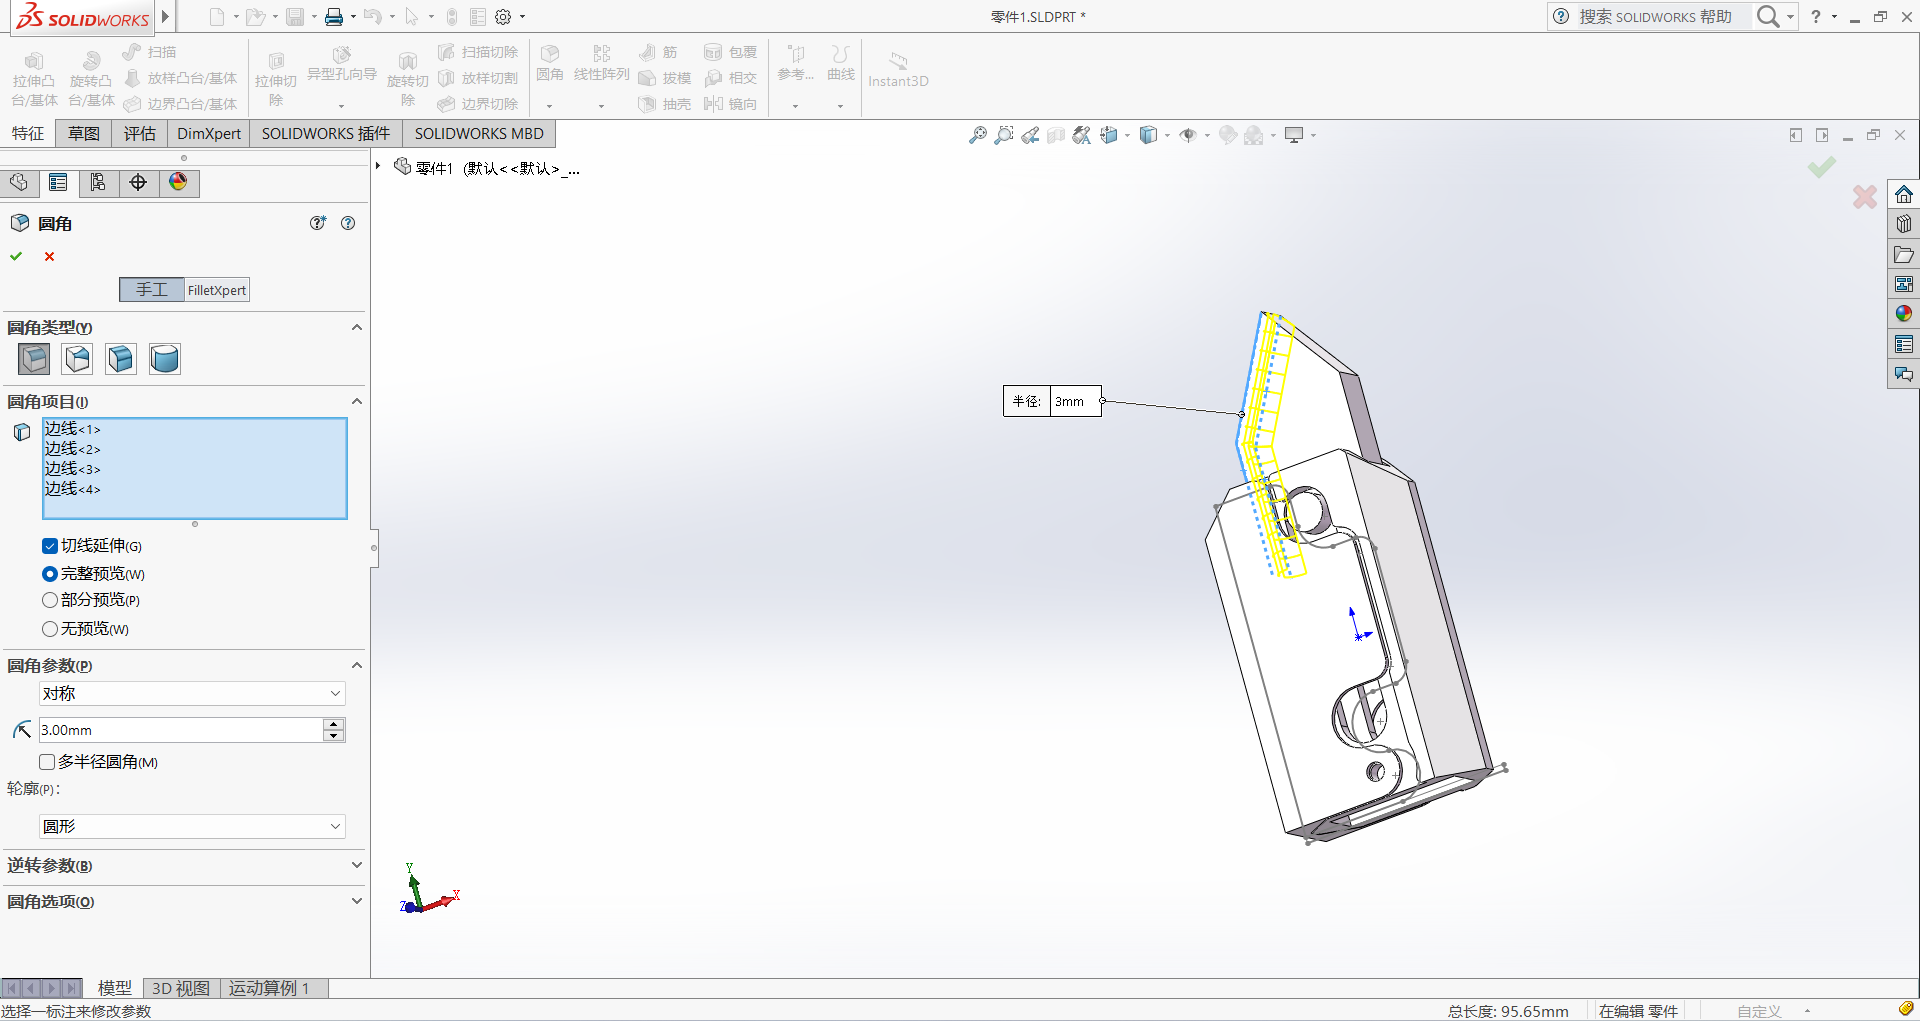This screenshot has width=1920, height=1021.
Task: Confirm the fillet with the green checkmark
Action: coord(16,257)
